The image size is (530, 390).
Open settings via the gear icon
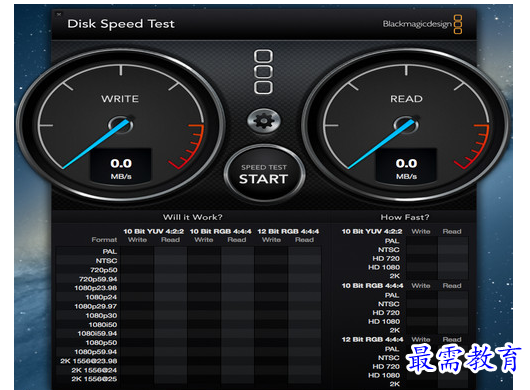coord(264,121)
